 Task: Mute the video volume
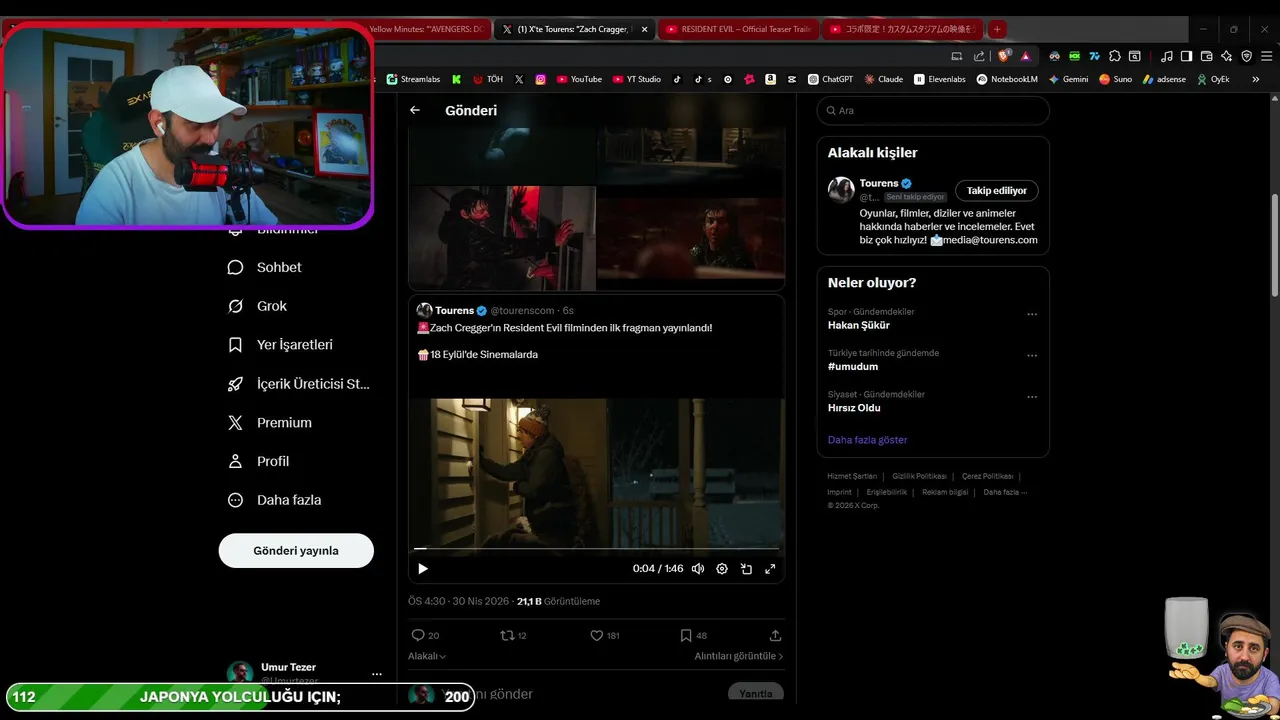tap(698, 568)
